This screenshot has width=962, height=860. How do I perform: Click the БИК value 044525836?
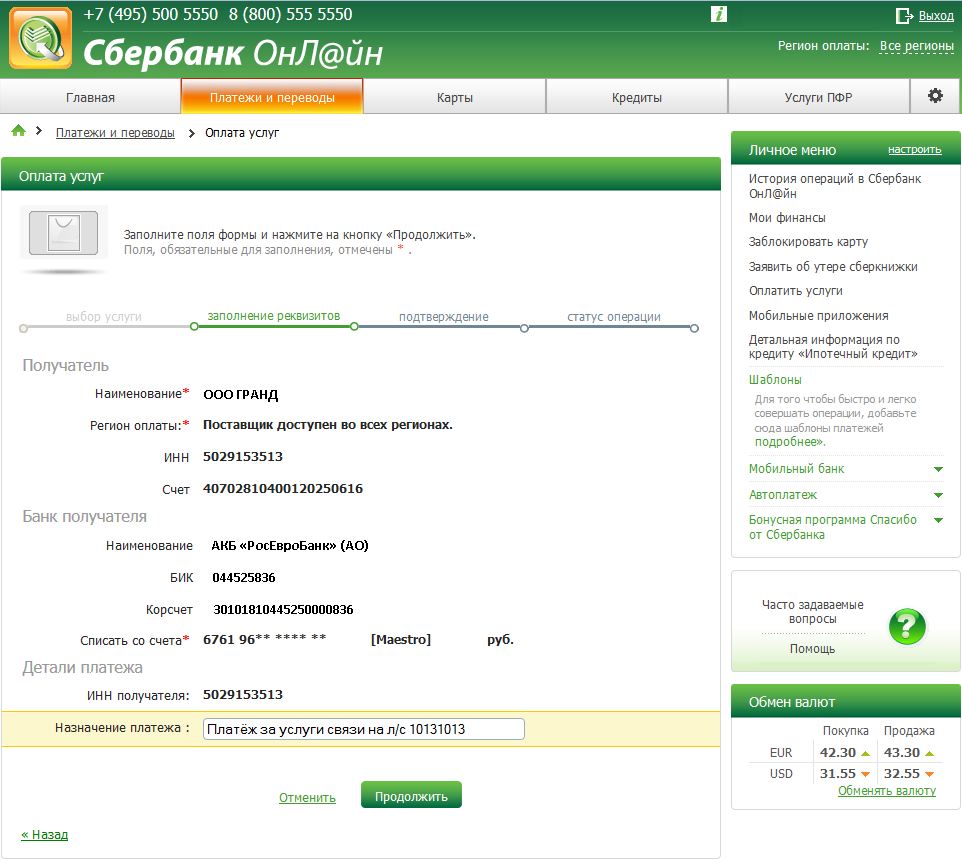(x=244, y=577)
